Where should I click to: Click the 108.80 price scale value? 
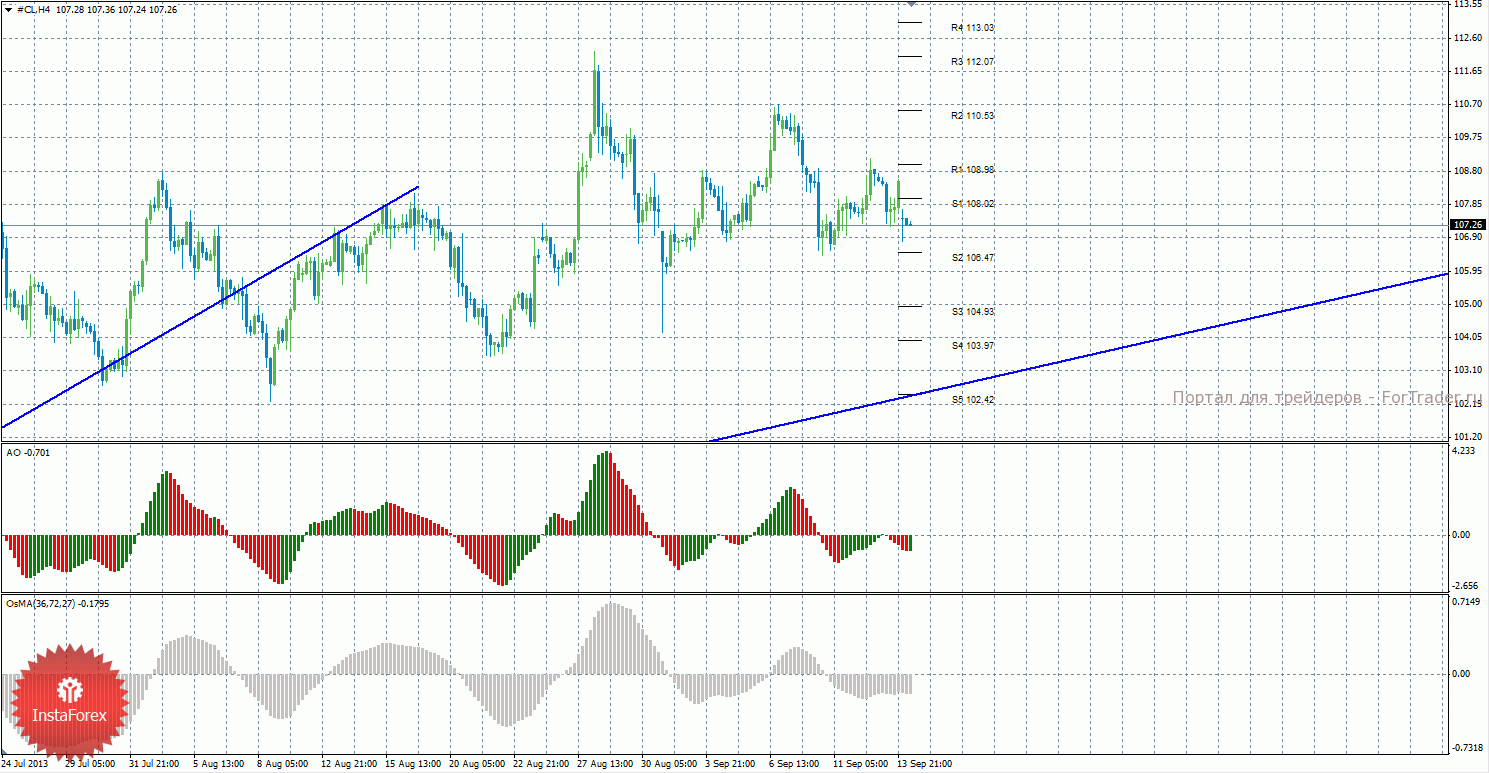pyautogui.click(x=1467, y=171)
